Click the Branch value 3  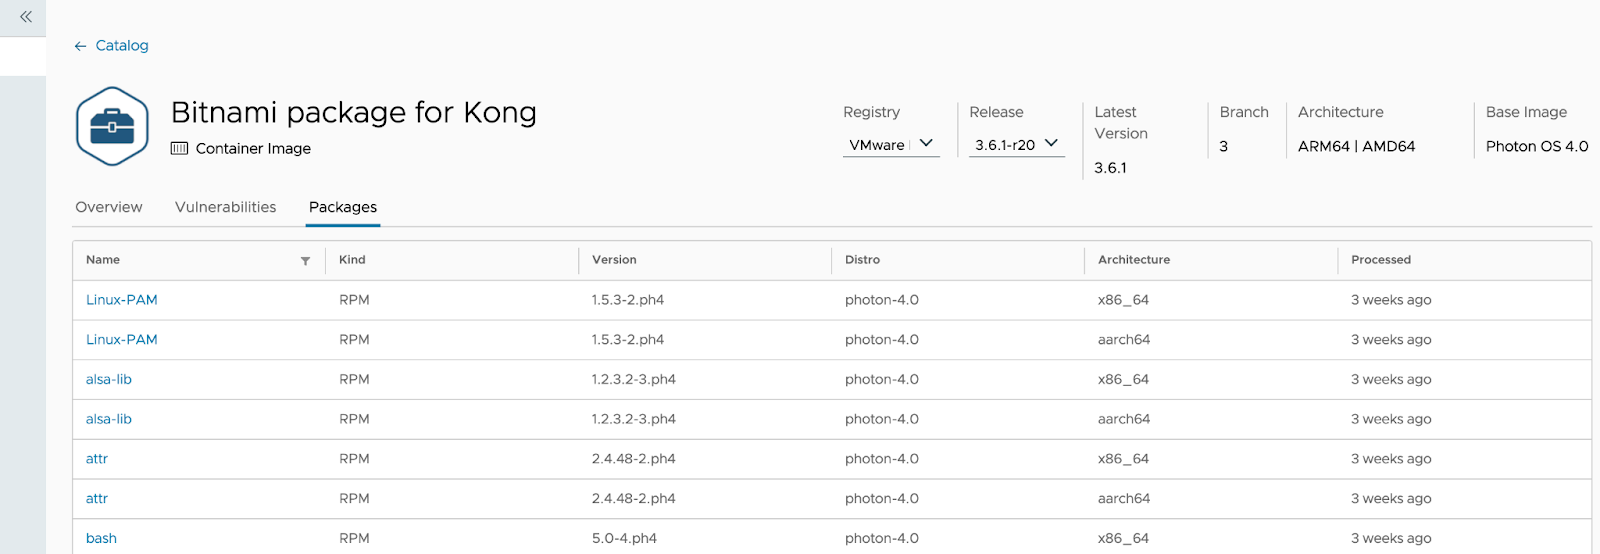(1223, 146)
